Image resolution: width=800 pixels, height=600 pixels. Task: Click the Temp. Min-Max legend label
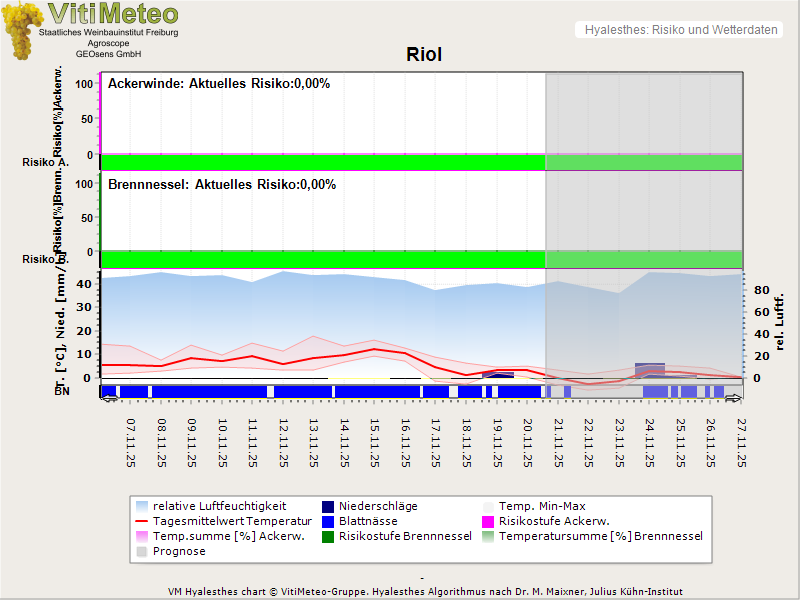(542, 506)
